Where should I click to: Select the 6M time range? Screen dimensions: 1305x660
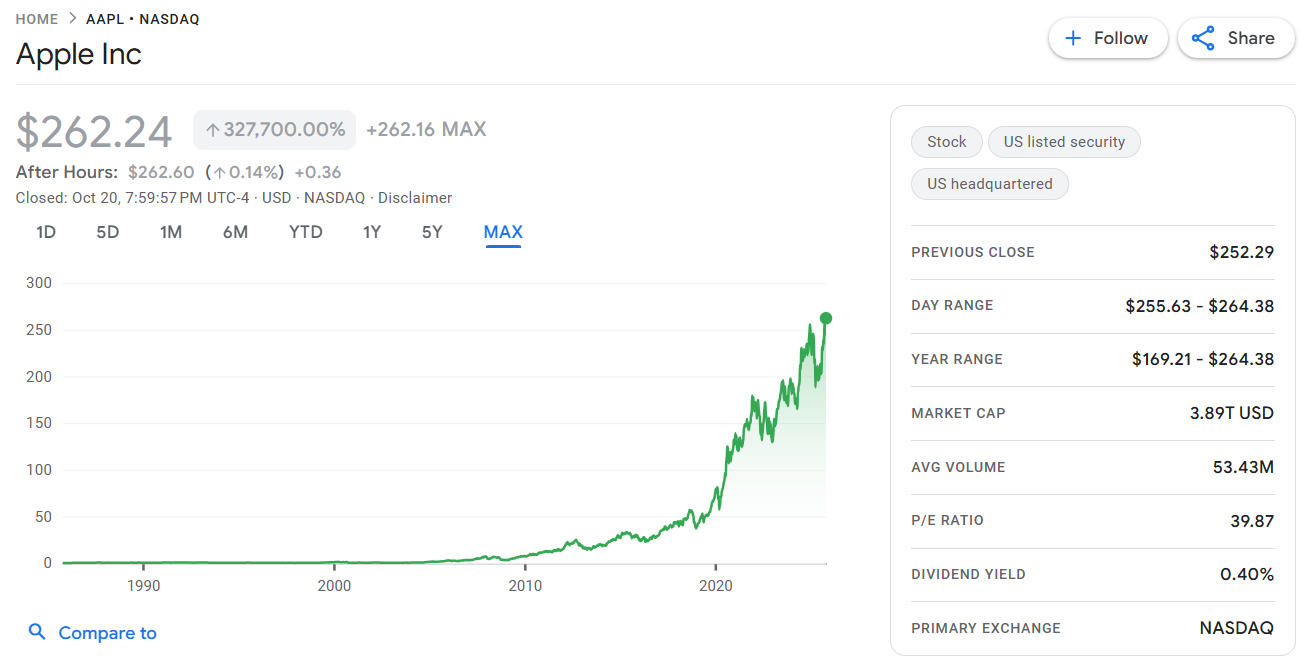click(235, 232)
